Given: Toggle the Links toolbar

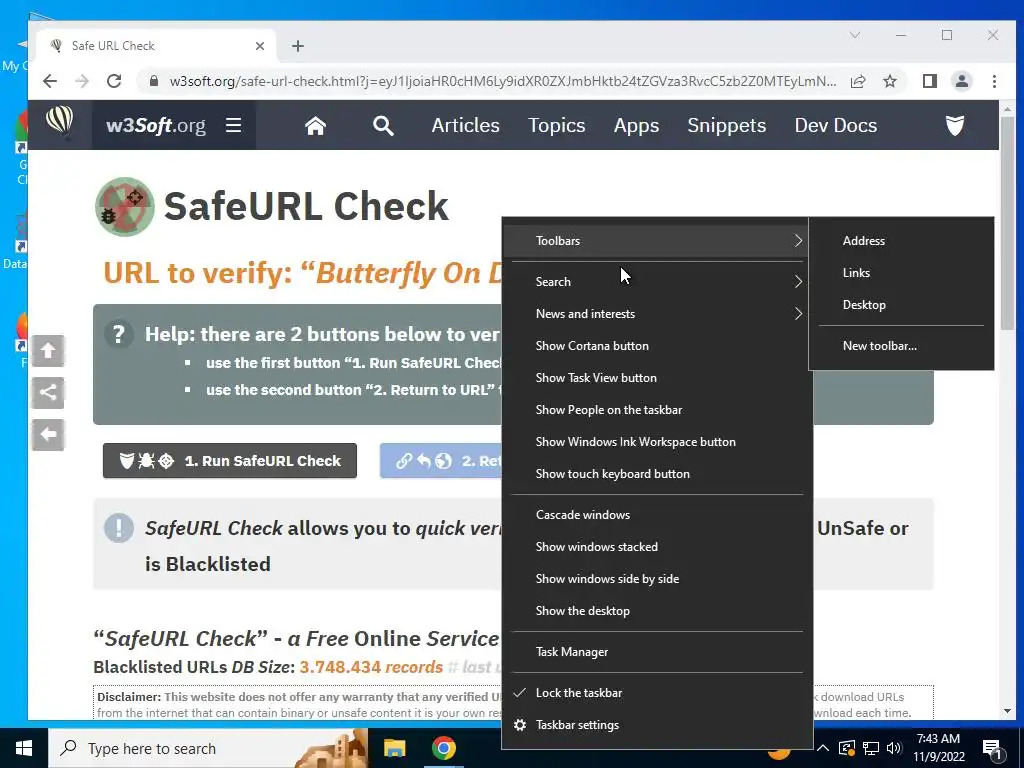Looking at the screenshot, I should click(x=901, y=273).
